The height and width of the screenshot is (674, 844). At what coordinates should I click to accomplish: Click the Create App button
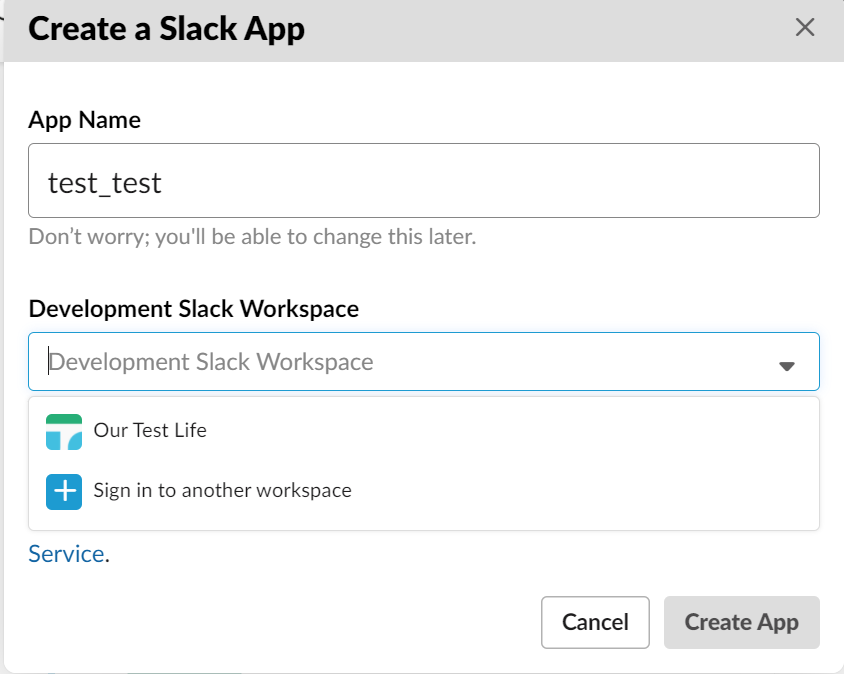(742, 622)
